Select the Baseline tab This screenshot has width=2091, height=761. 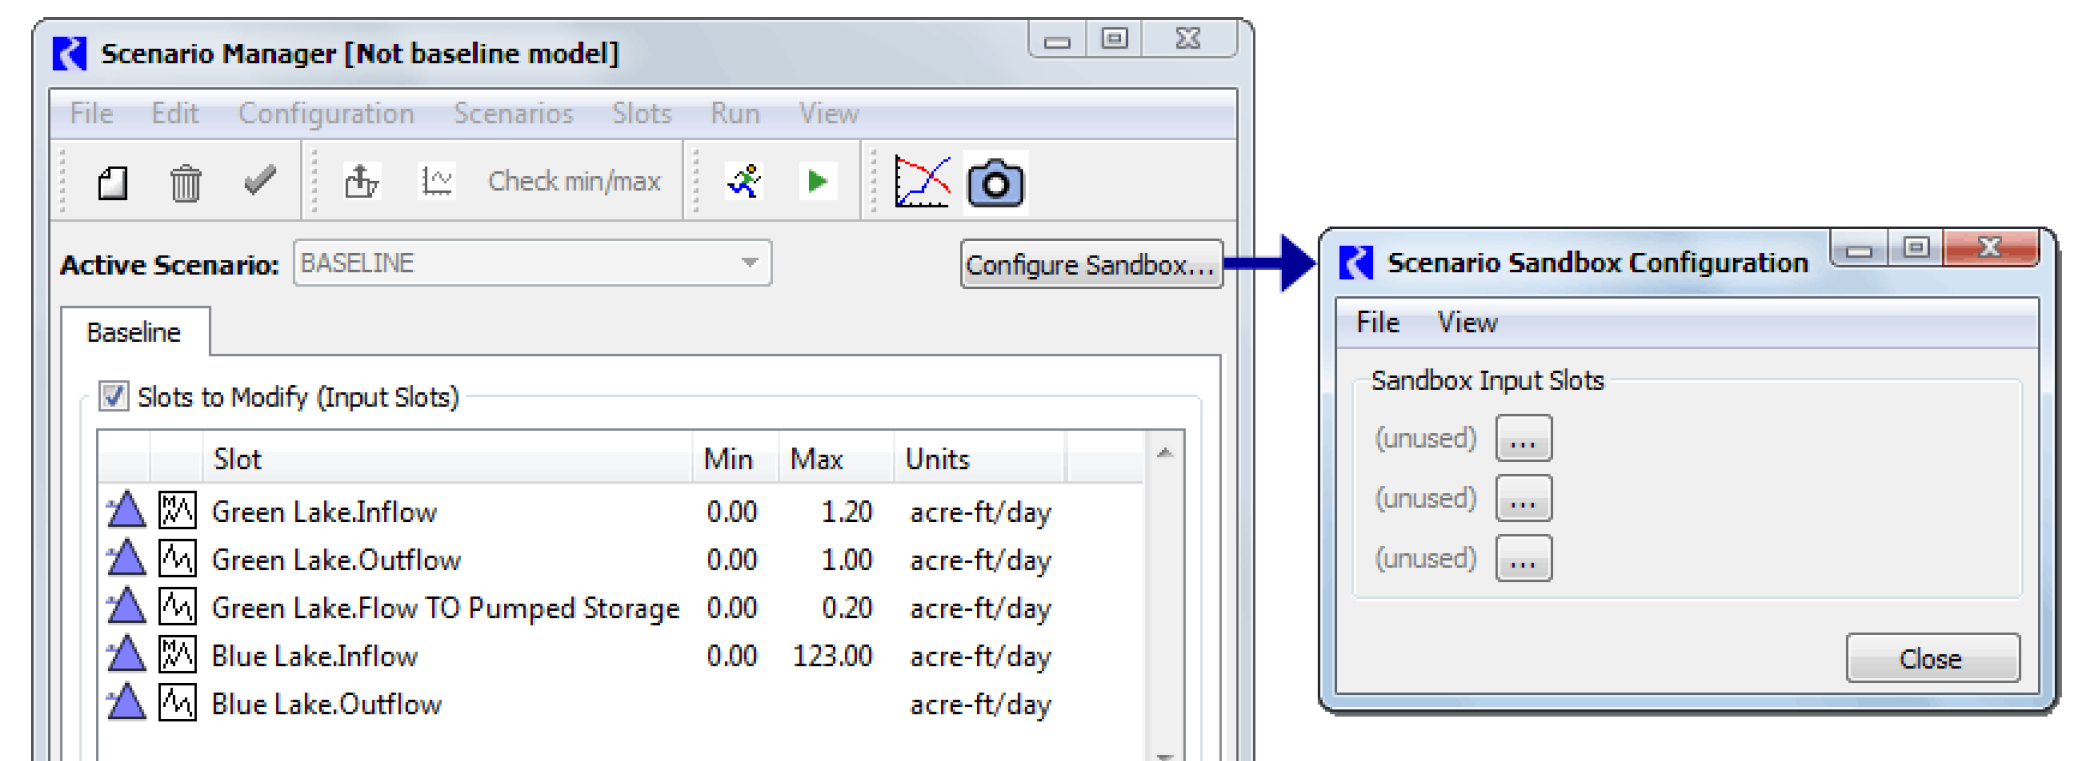tap(134, 332)
